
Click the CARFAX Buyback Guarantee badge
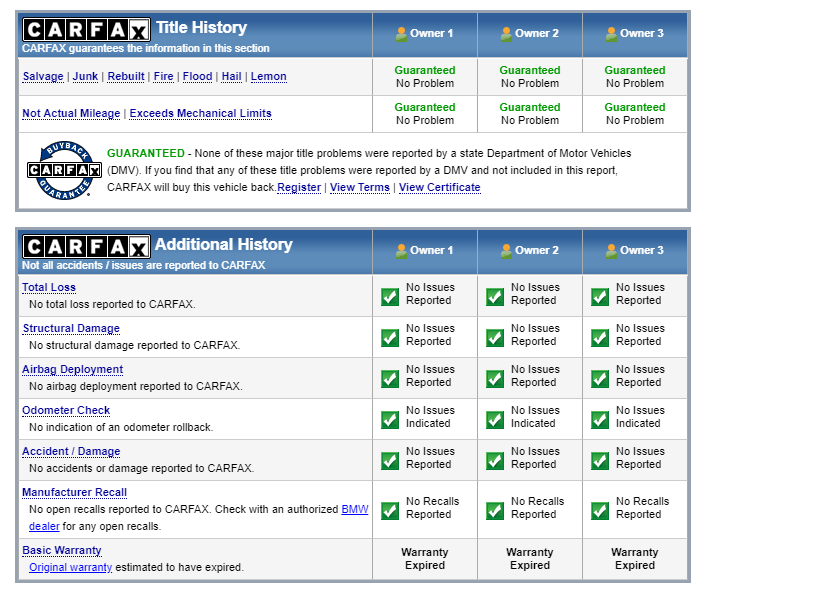(x=64, y=170)
